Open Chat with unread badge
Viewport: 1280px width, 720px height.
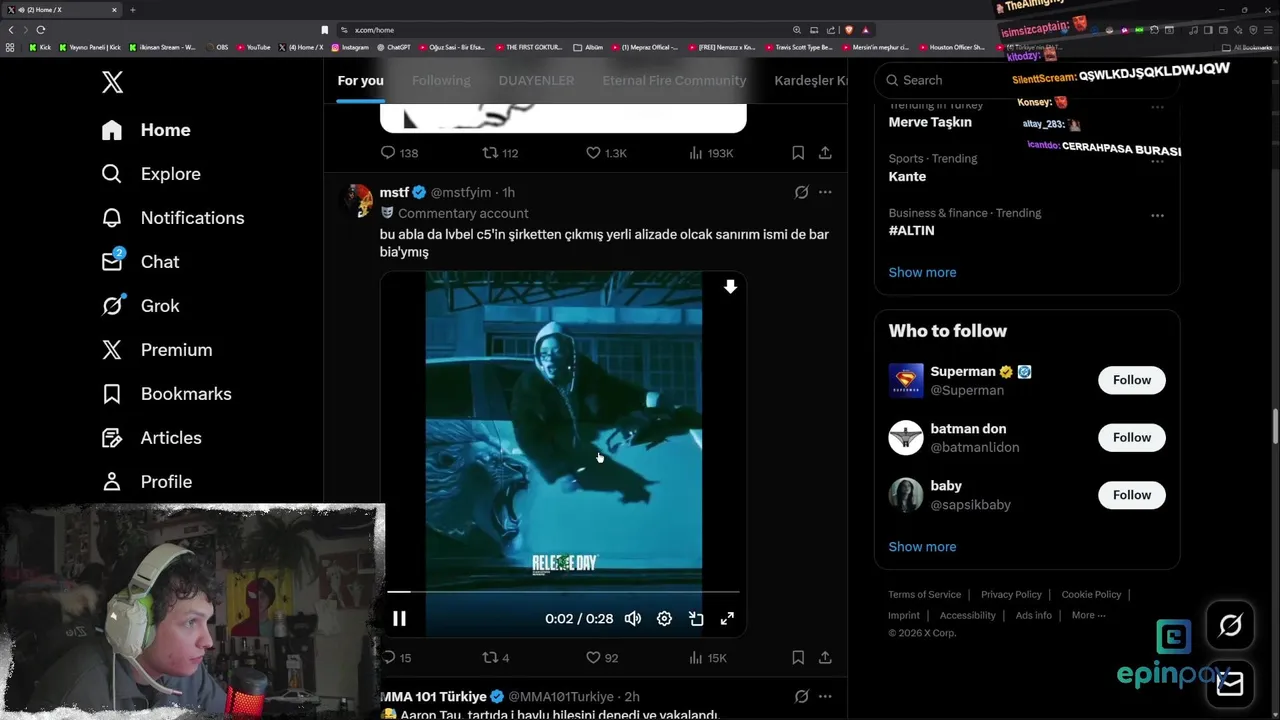pos(140,262)
